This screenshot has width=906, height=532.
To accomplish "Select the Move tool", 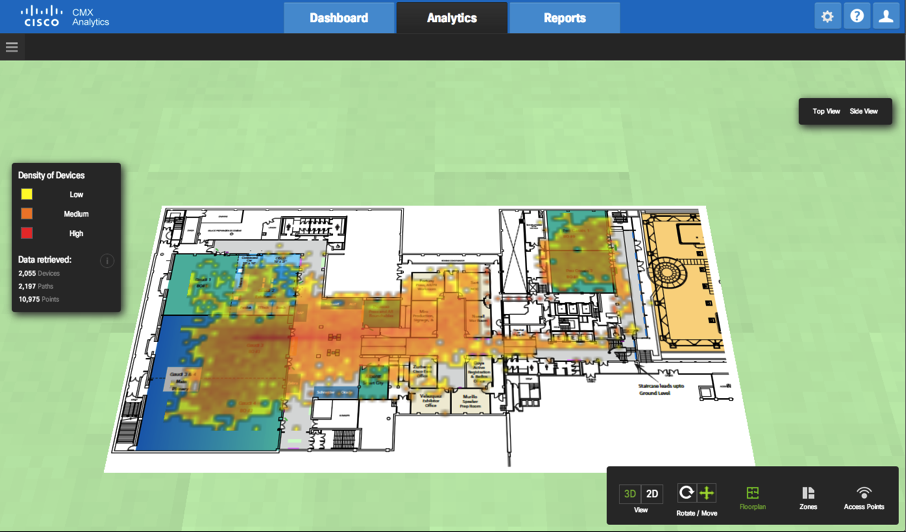I will pos(707,493).
